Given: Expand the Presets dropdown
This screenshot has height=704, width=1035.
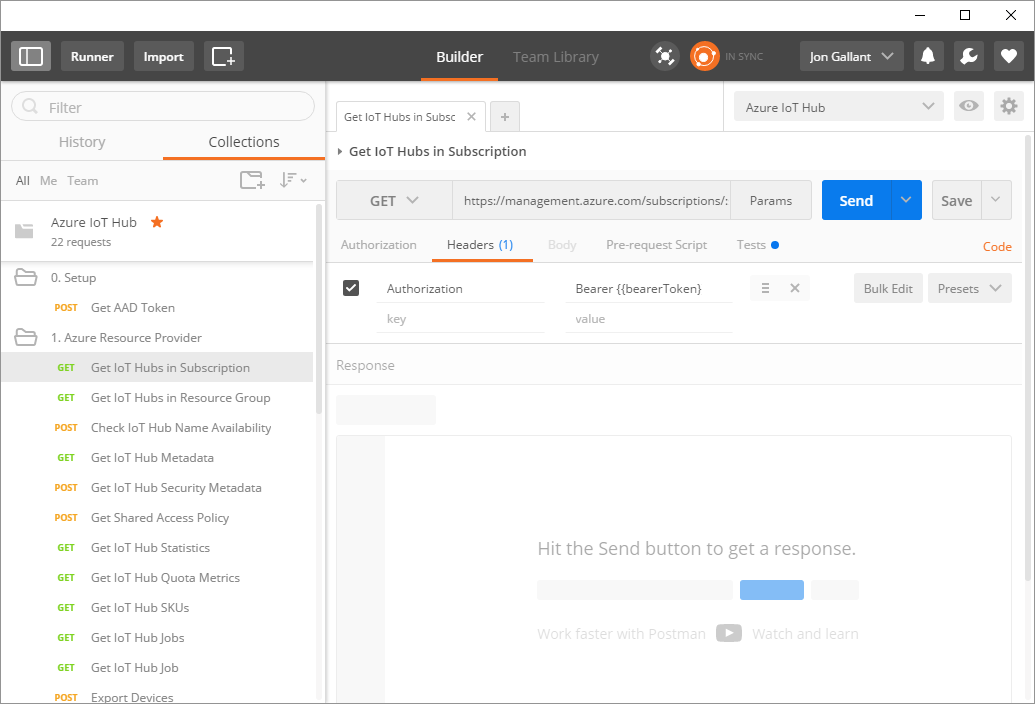Looking at the screenshot, I should [968, 288].
